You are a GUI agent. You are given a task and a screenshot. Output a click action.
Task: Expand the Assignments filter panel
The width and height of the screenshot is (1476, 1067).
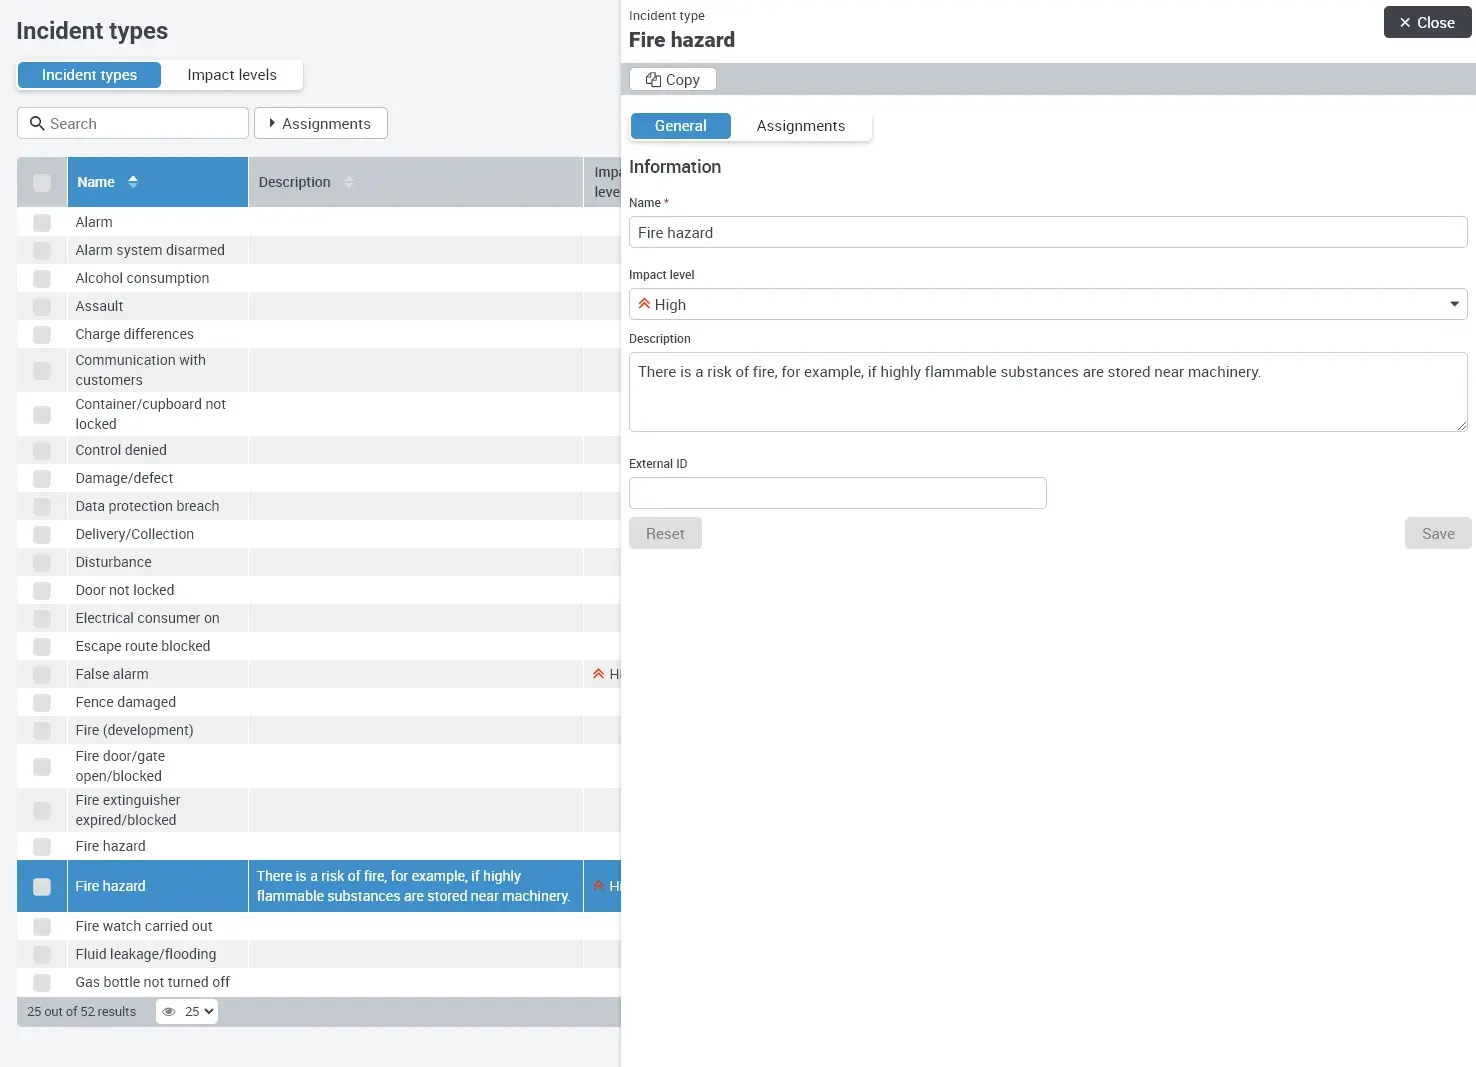(320, 123)
